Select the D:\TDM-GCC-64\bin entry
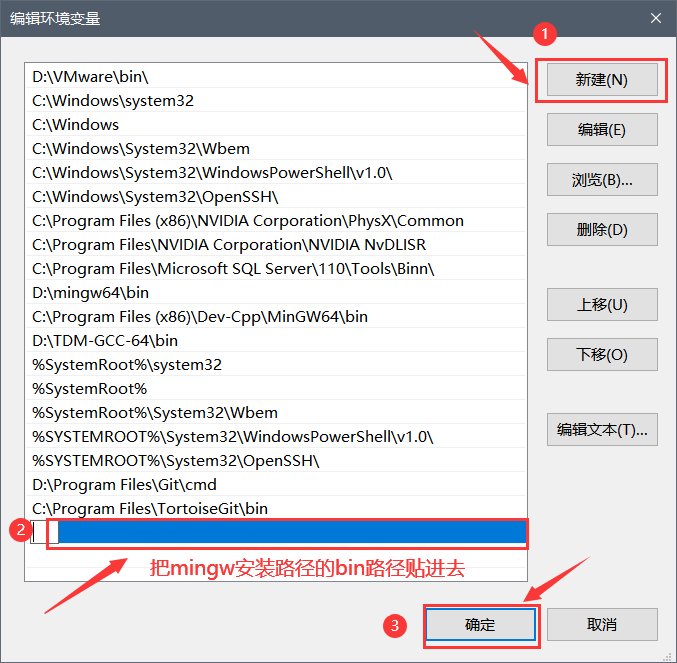This screenshot has height=663, width=677. click(276, 341)
